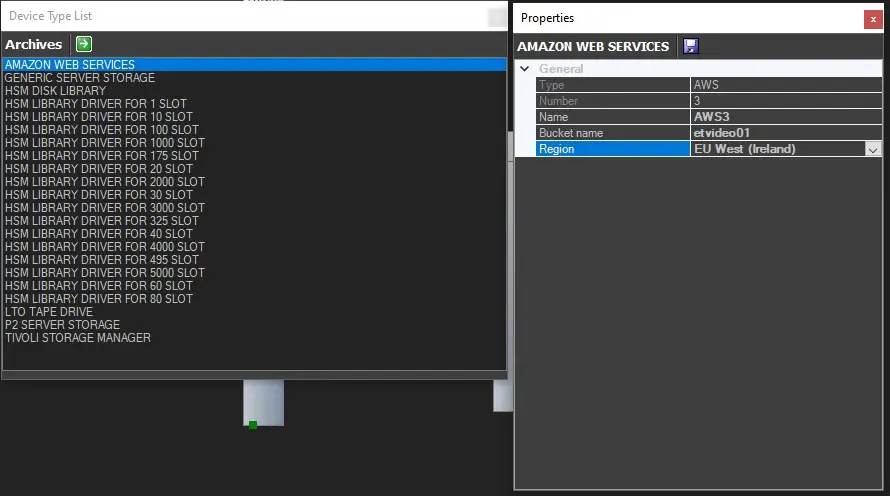Select HSM LIBRARY DRIVER FOR 80 SLOT
The width and height of the screenshot is (890, 496).
(98, 299)
